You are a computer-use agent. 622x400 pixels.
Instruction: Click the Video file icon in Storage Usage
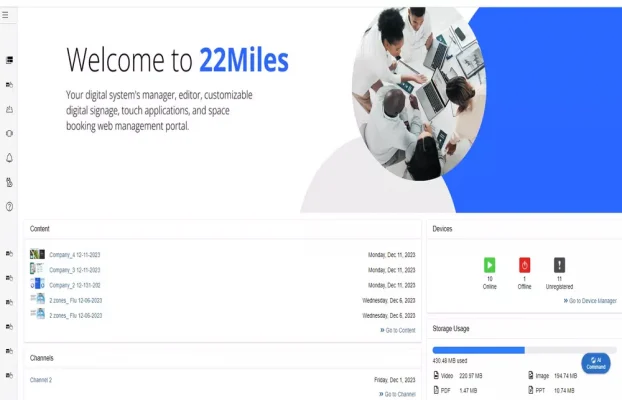point(436,375)
